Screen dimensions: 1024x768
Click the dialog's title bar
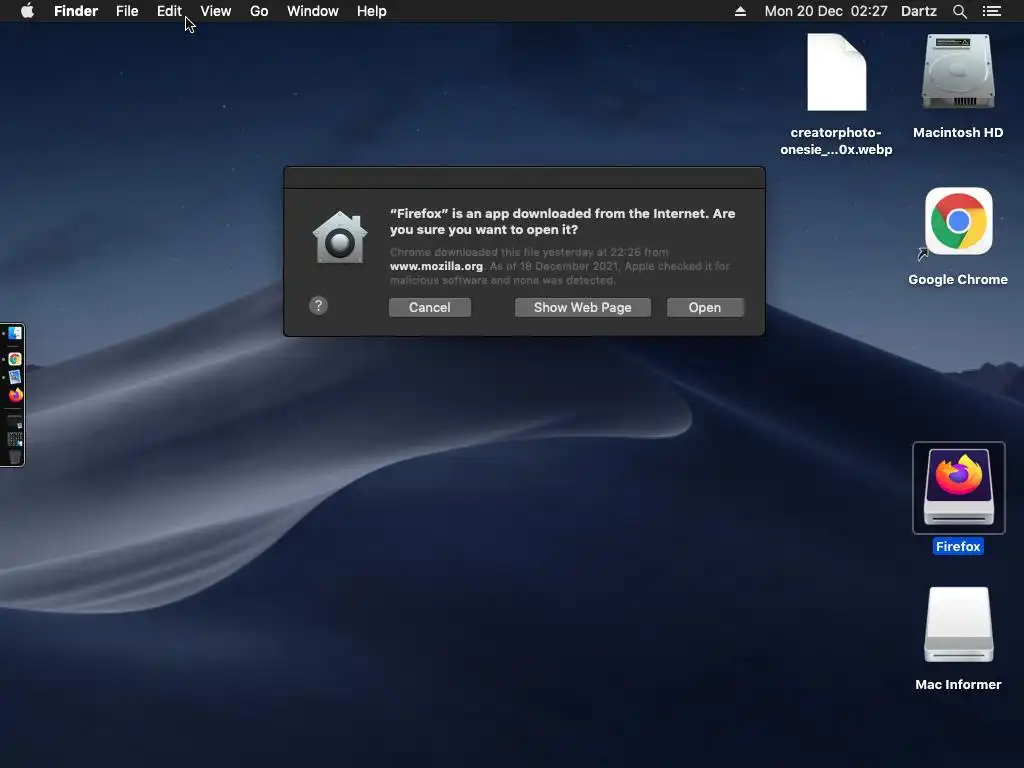[524, 178]
